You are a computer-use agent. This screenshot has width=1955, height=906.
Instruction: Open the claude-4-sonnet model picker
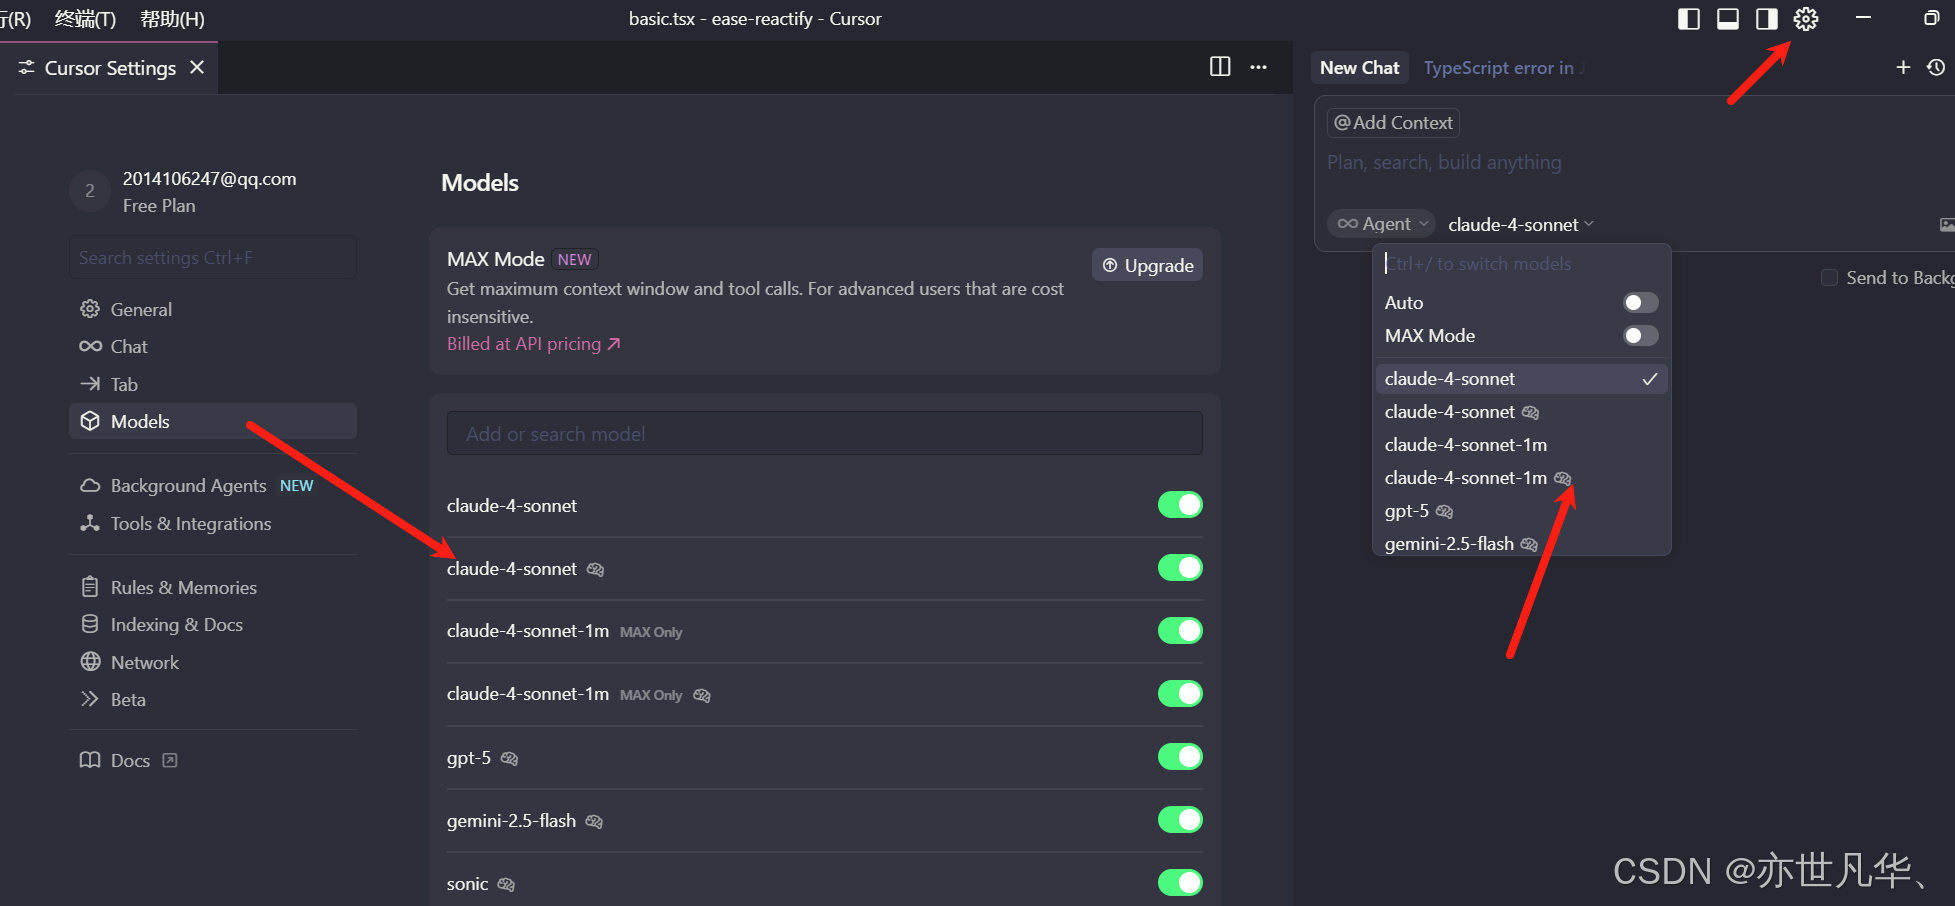pyautogui.click(x=1520, y=225)
